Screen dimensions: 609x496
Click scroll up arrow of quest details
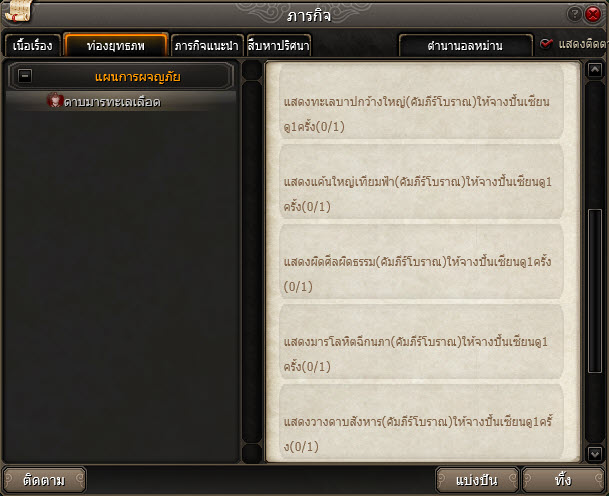click(x=595, y=70)
